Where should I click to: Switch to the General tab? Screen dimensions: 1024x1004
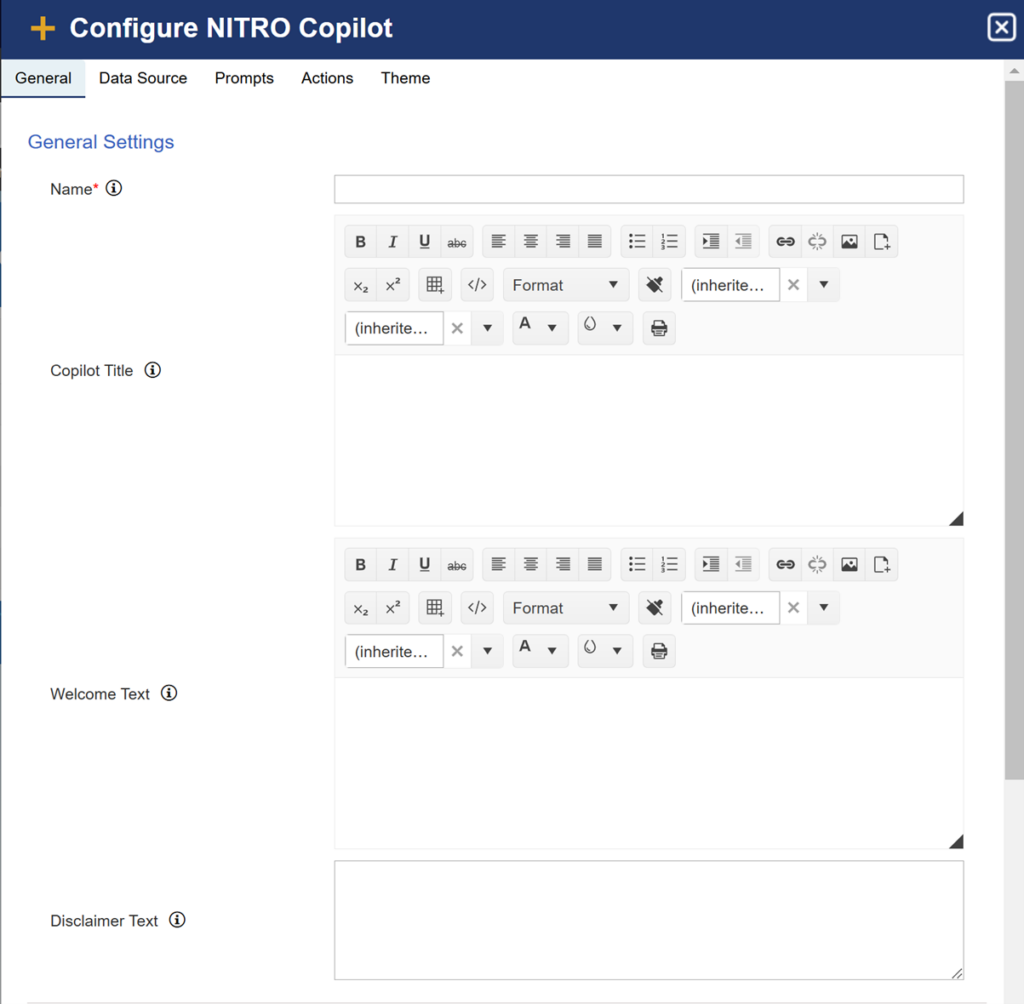click(x=43, y=78)
